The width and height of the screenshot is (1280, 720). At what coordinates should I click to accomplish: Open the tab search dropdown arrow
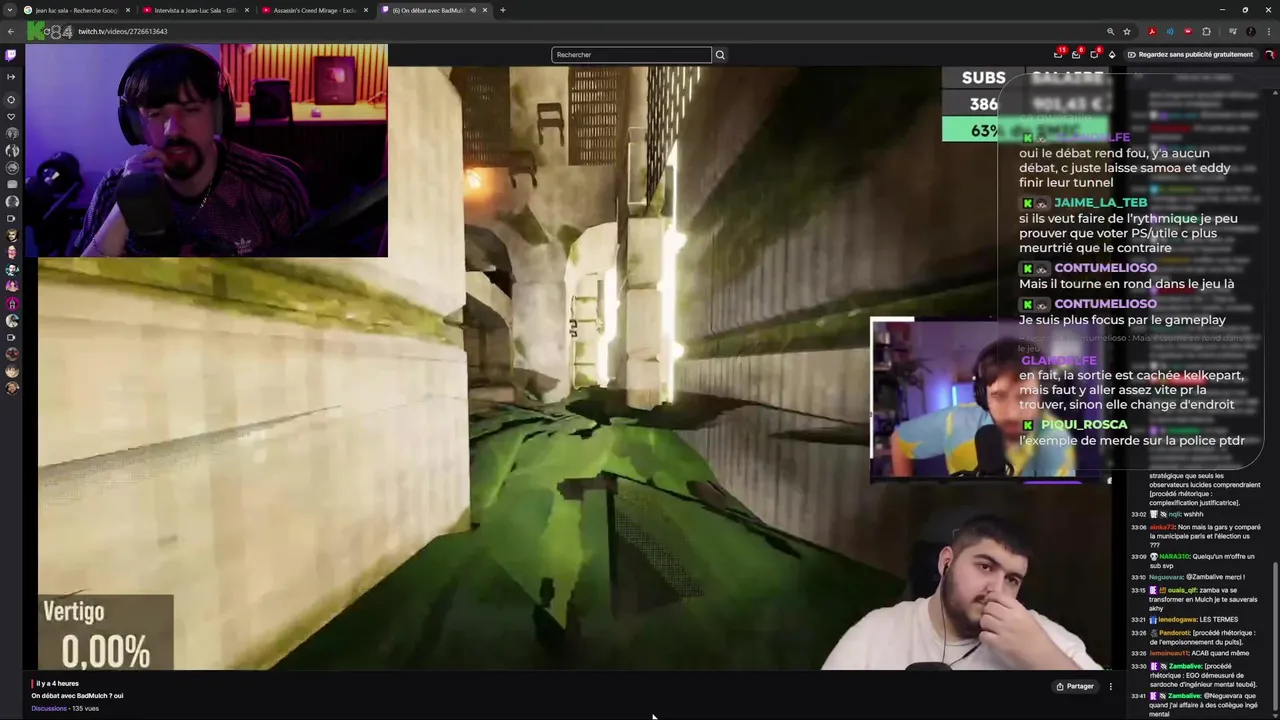coord(10,10)
